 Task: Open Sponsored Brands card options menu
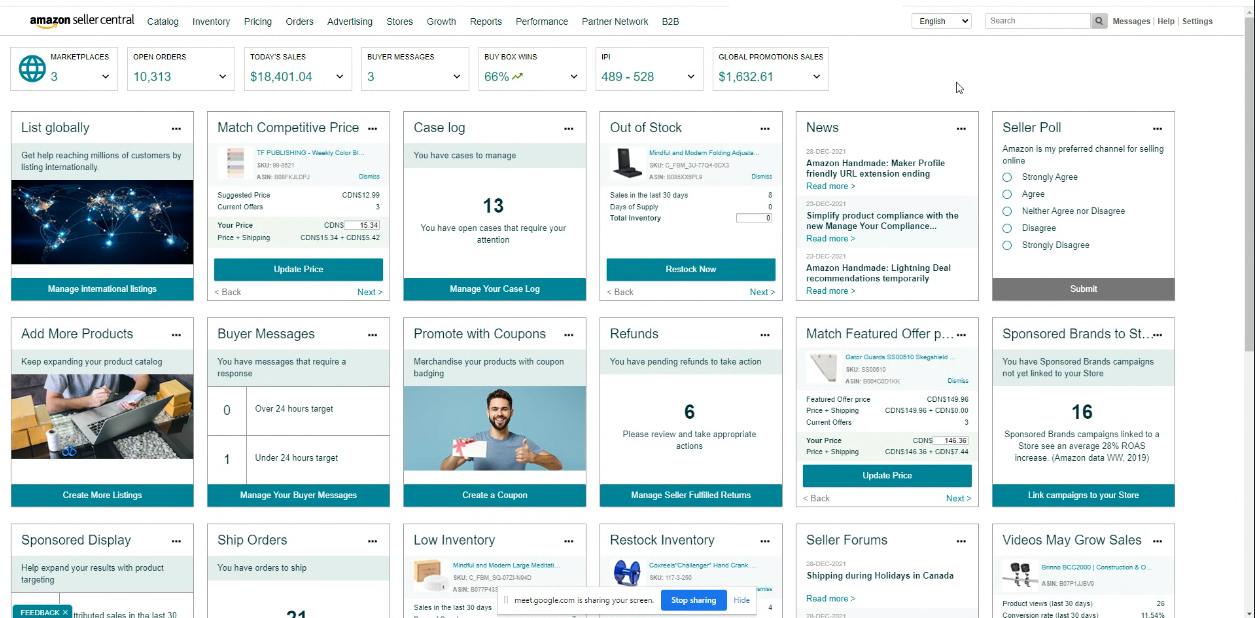[x=1157, y=334]
